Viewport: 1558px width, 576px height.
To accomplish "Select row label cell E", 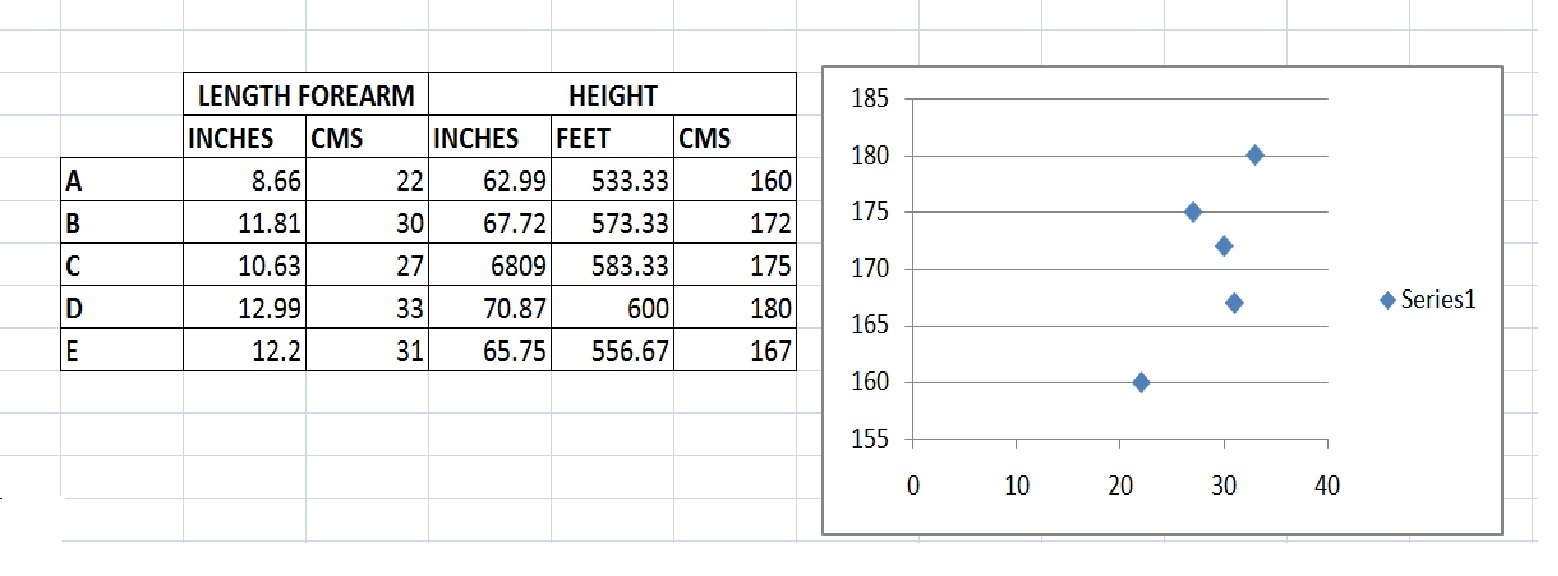I will [x=122, y=351].
